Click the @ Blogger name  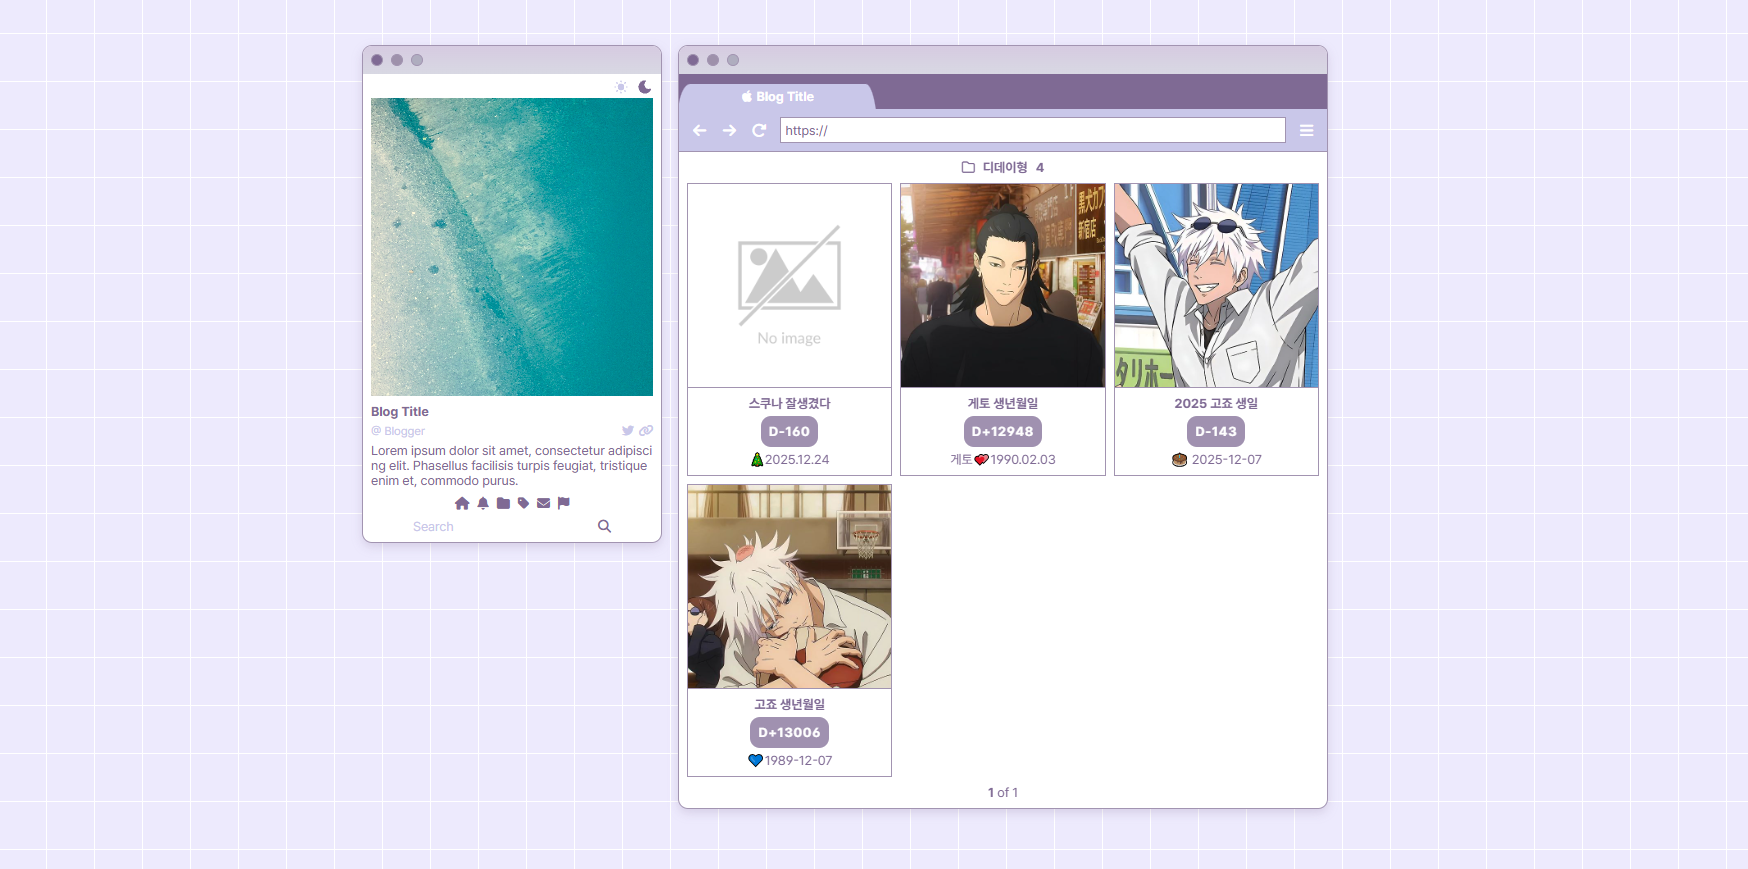point(398,431)
